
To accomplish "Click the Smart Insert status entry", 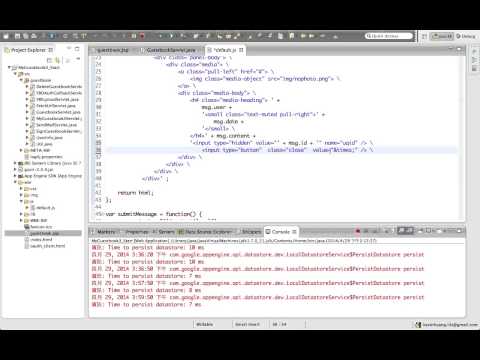I will 247,324.
